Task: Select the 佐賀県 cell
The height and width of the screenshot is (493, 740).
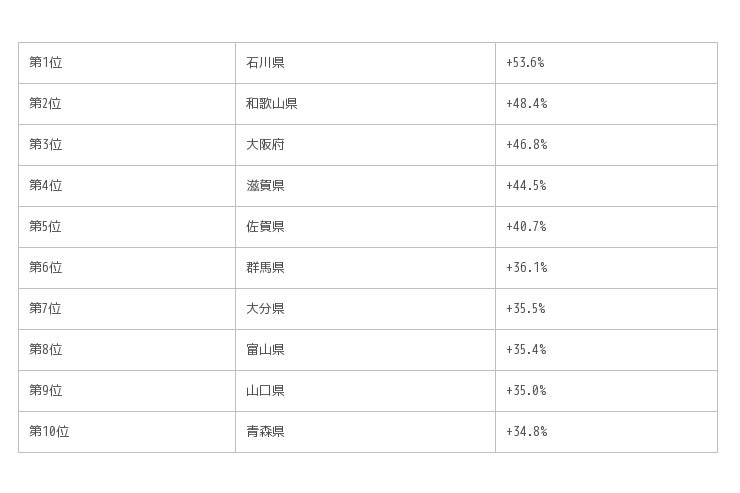Action: tap(265, 227)
